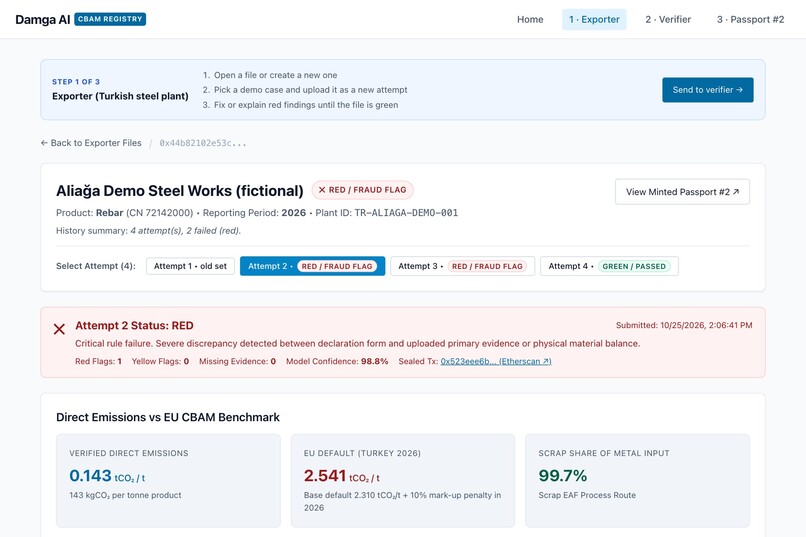Click the Select Attempt (4): label
This screenshot has height=537, width=806.
tap(96, 266)
